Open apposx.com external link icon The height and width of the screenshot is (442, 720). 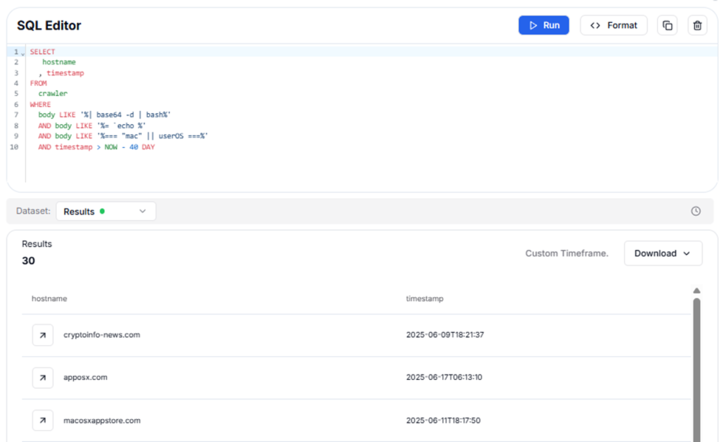[43, 377]
